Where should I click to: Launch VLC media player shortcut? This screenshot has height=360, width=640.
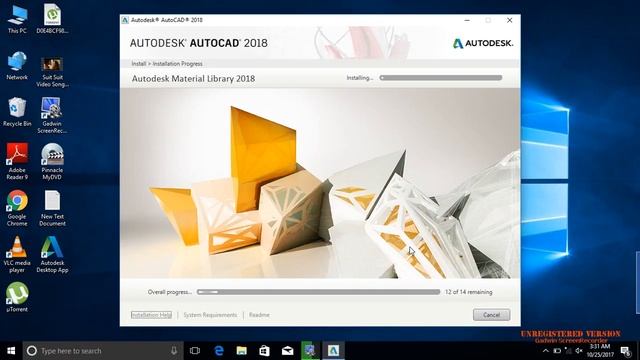tap(17, 254)
